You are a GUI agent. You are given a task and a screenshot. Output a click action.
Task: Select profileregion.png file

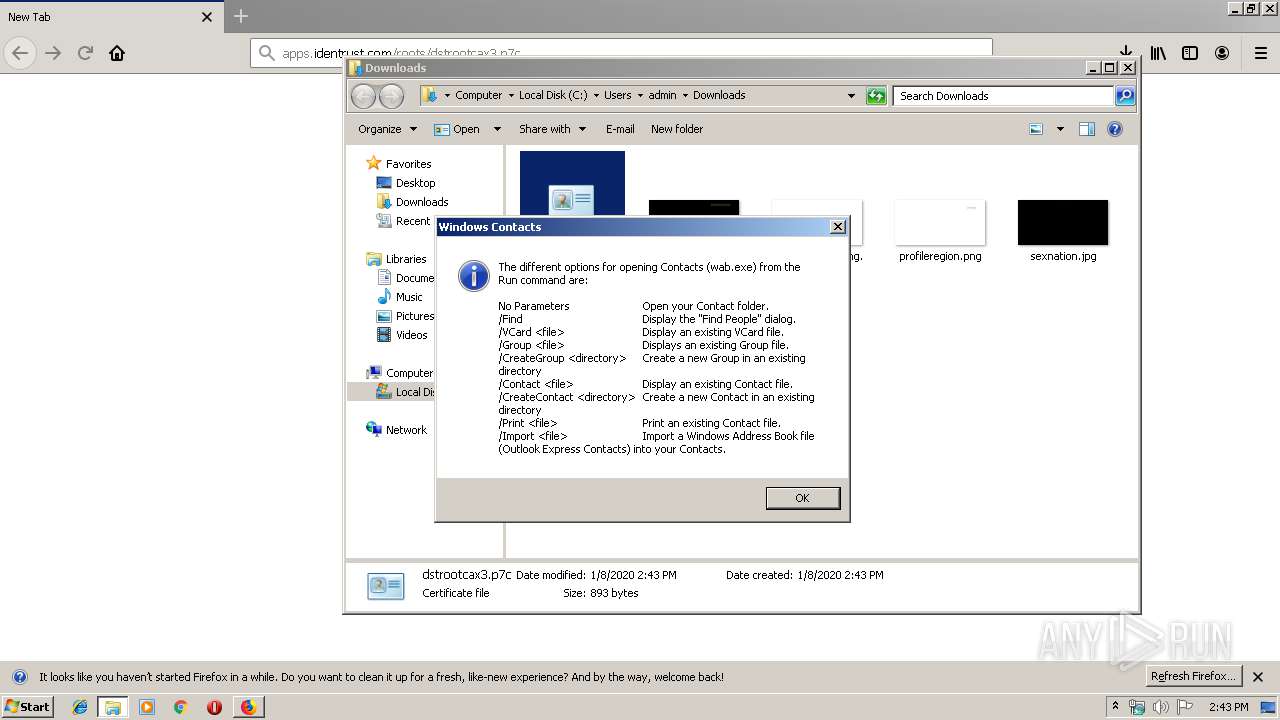click(940, 231)
